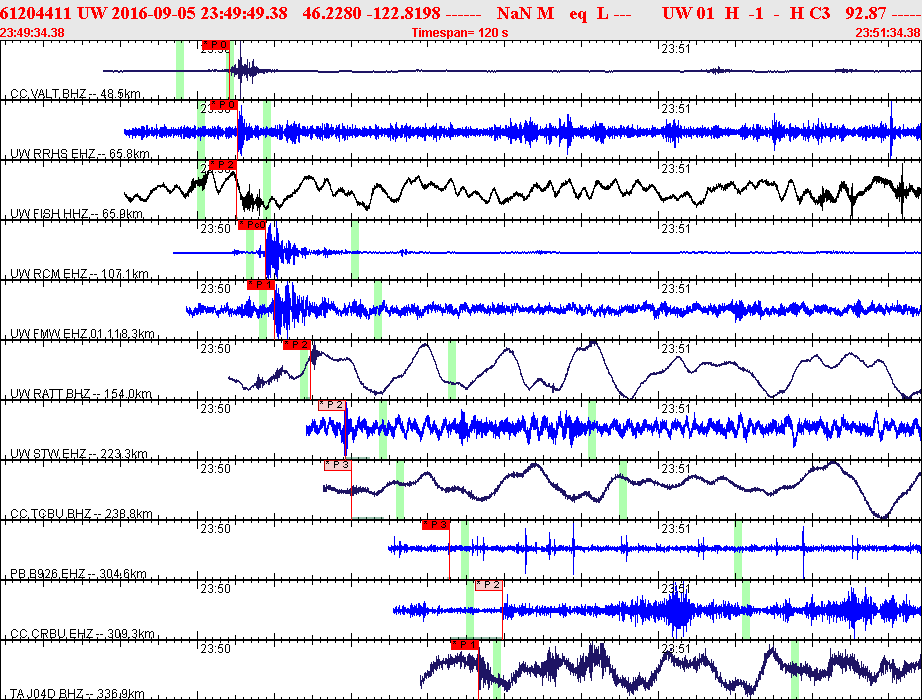Viewport: 922px width, 700px height.
Task: Click the UW RATT BHZ 154.0km station label
Action: pos(81,394)
